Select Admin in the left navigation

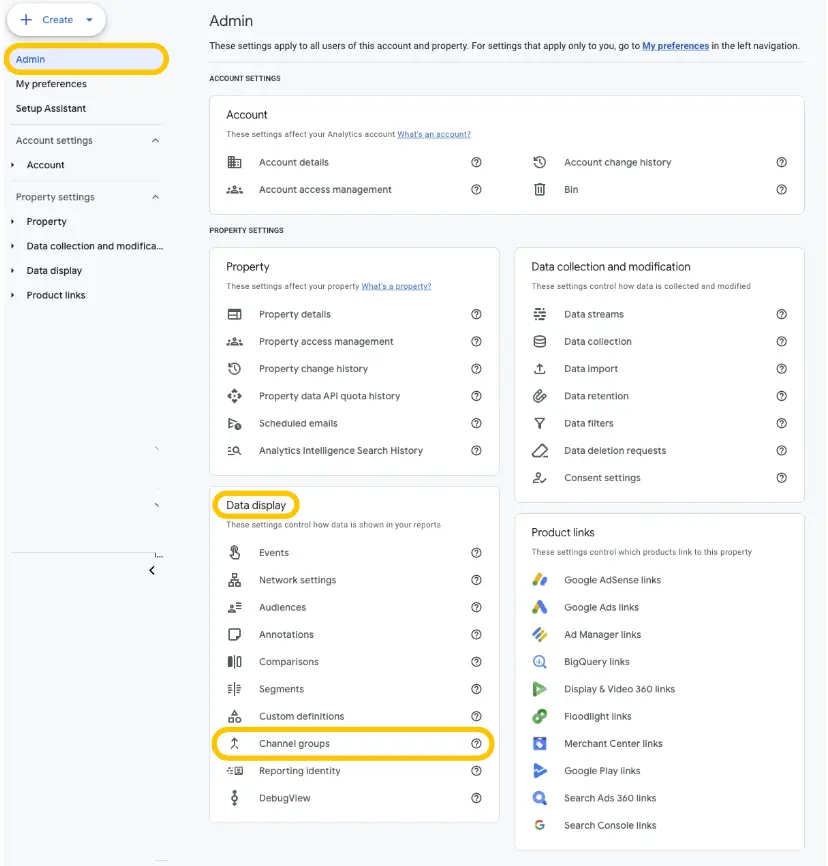point(86,59)
